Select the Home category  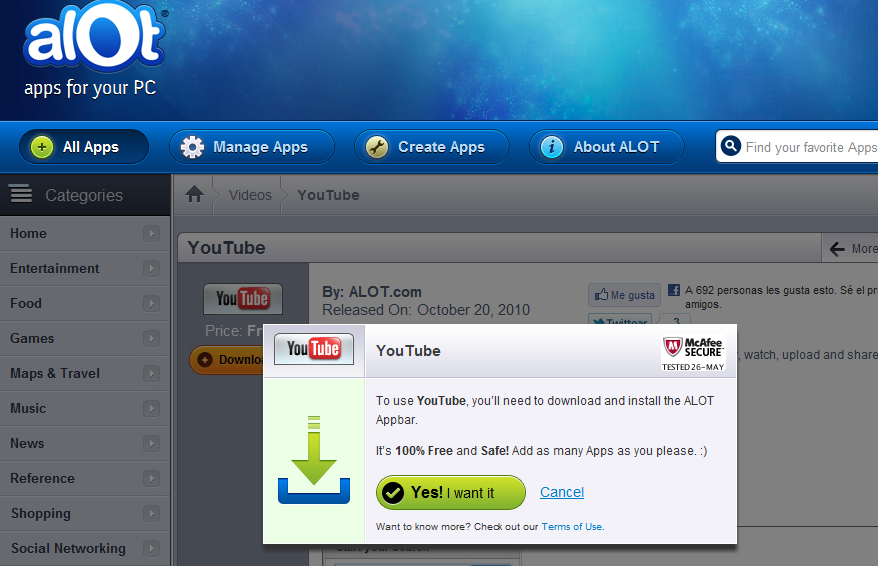(85, 233)
